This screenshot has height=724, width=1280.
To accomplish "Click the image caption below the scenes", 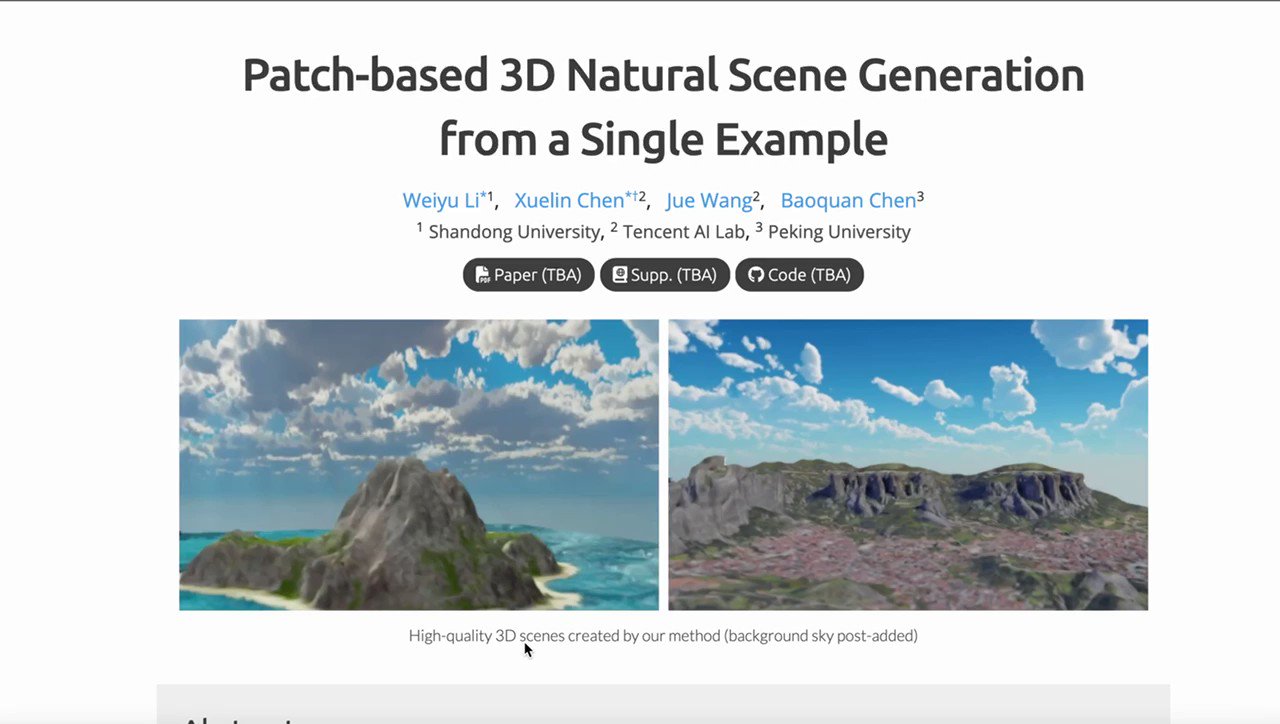I will point(663,635).
